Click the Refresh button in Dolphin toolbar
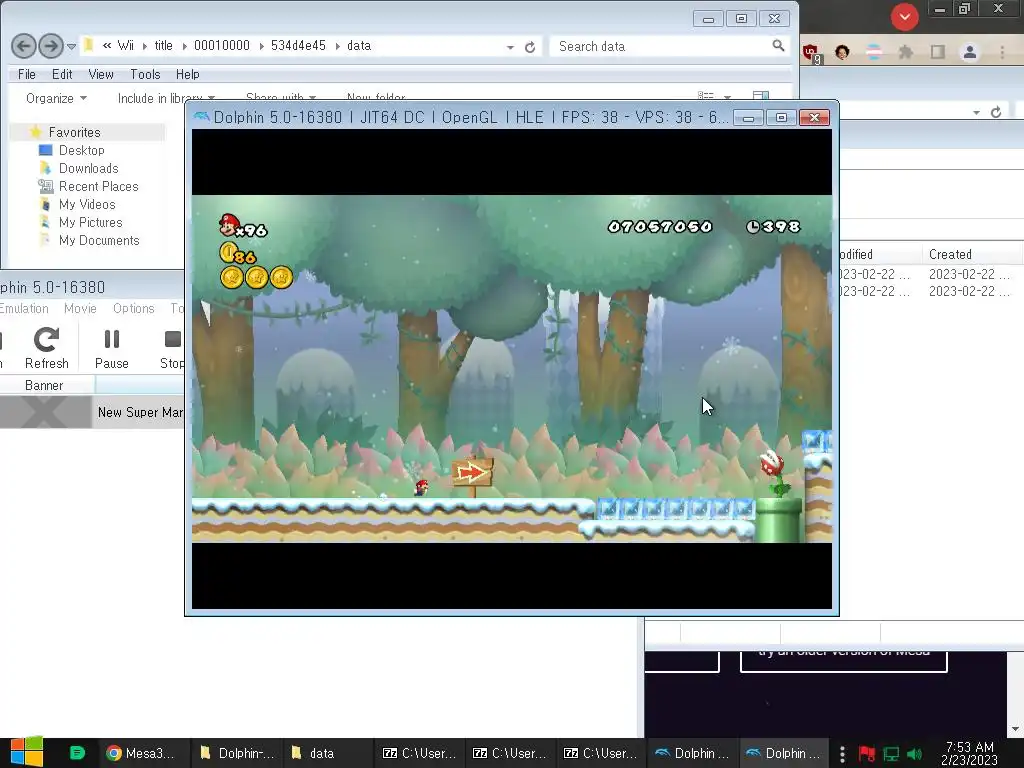The height and width of the screenshot is (768, 1024). pos(46,349)
